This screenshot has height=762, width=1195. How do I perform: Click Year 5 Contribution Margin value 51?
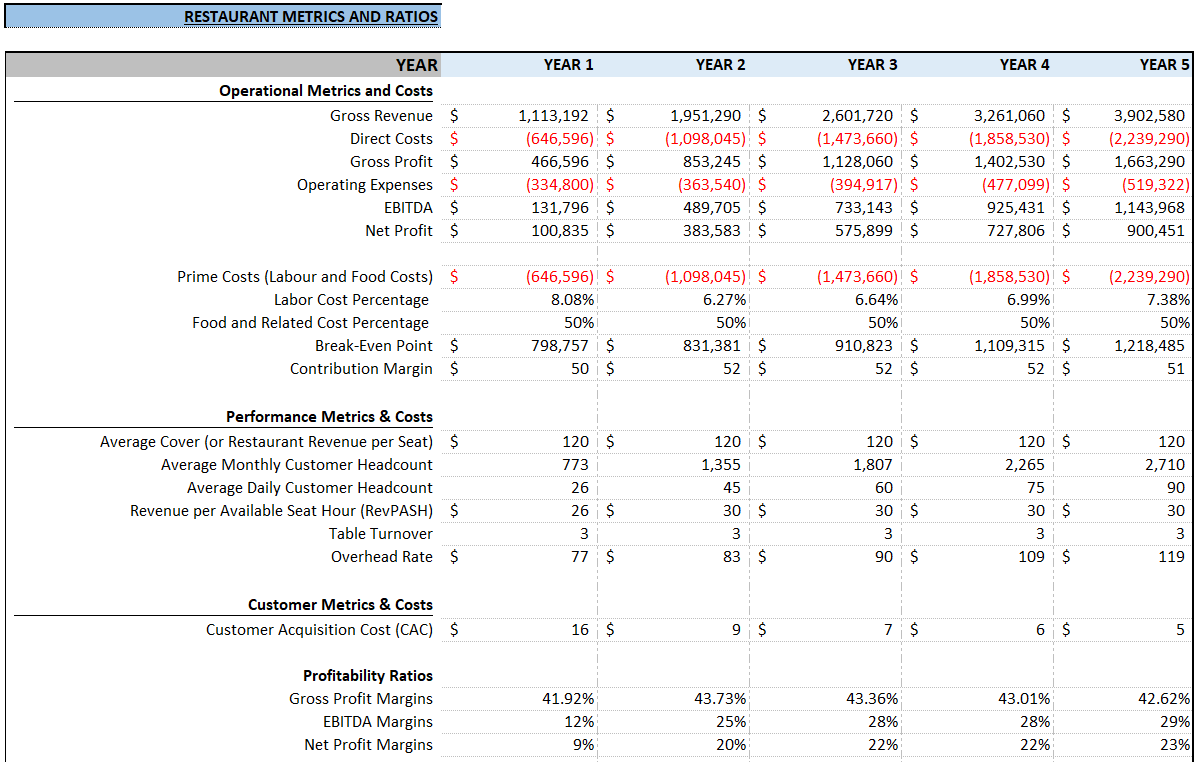1176,369
